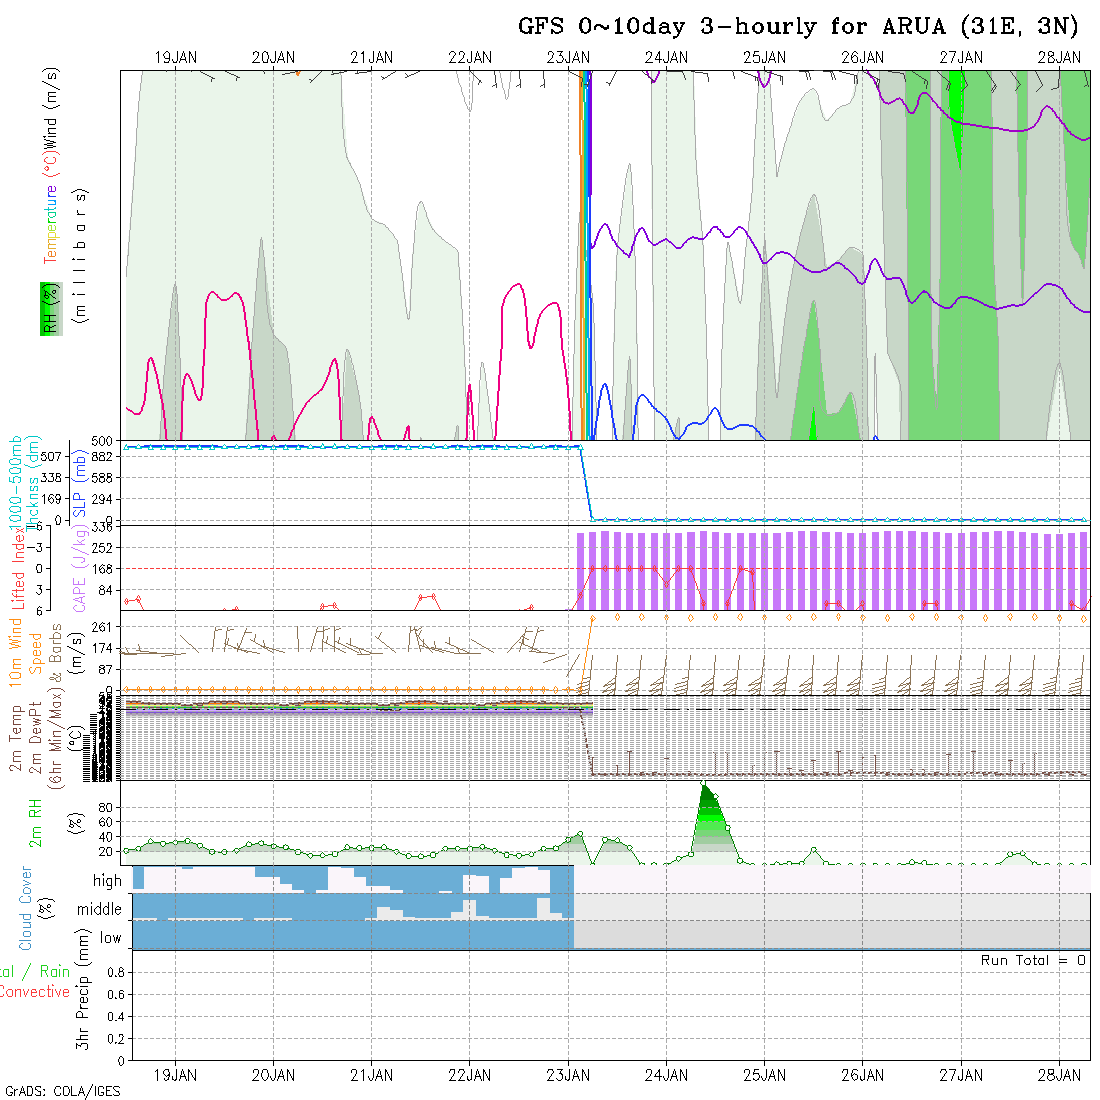Select the 'low' cloud cover row label

(x=110, y=938)
